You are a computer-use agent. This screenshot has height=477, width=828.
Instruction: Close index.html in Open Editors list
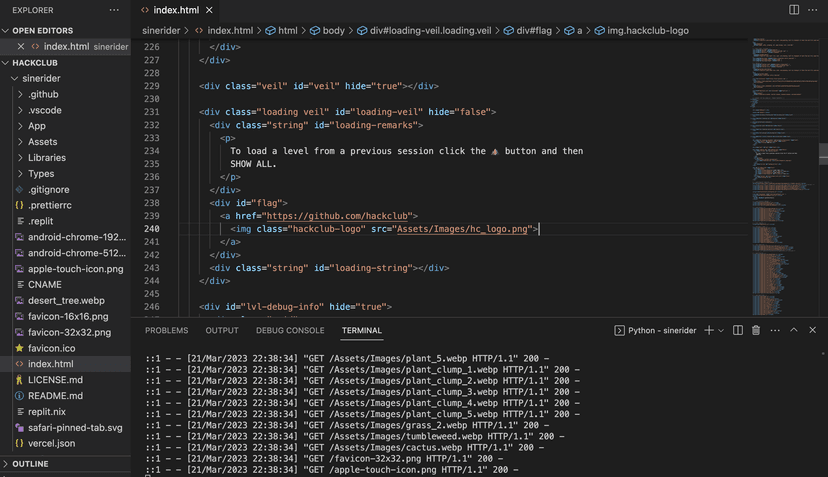22,46
